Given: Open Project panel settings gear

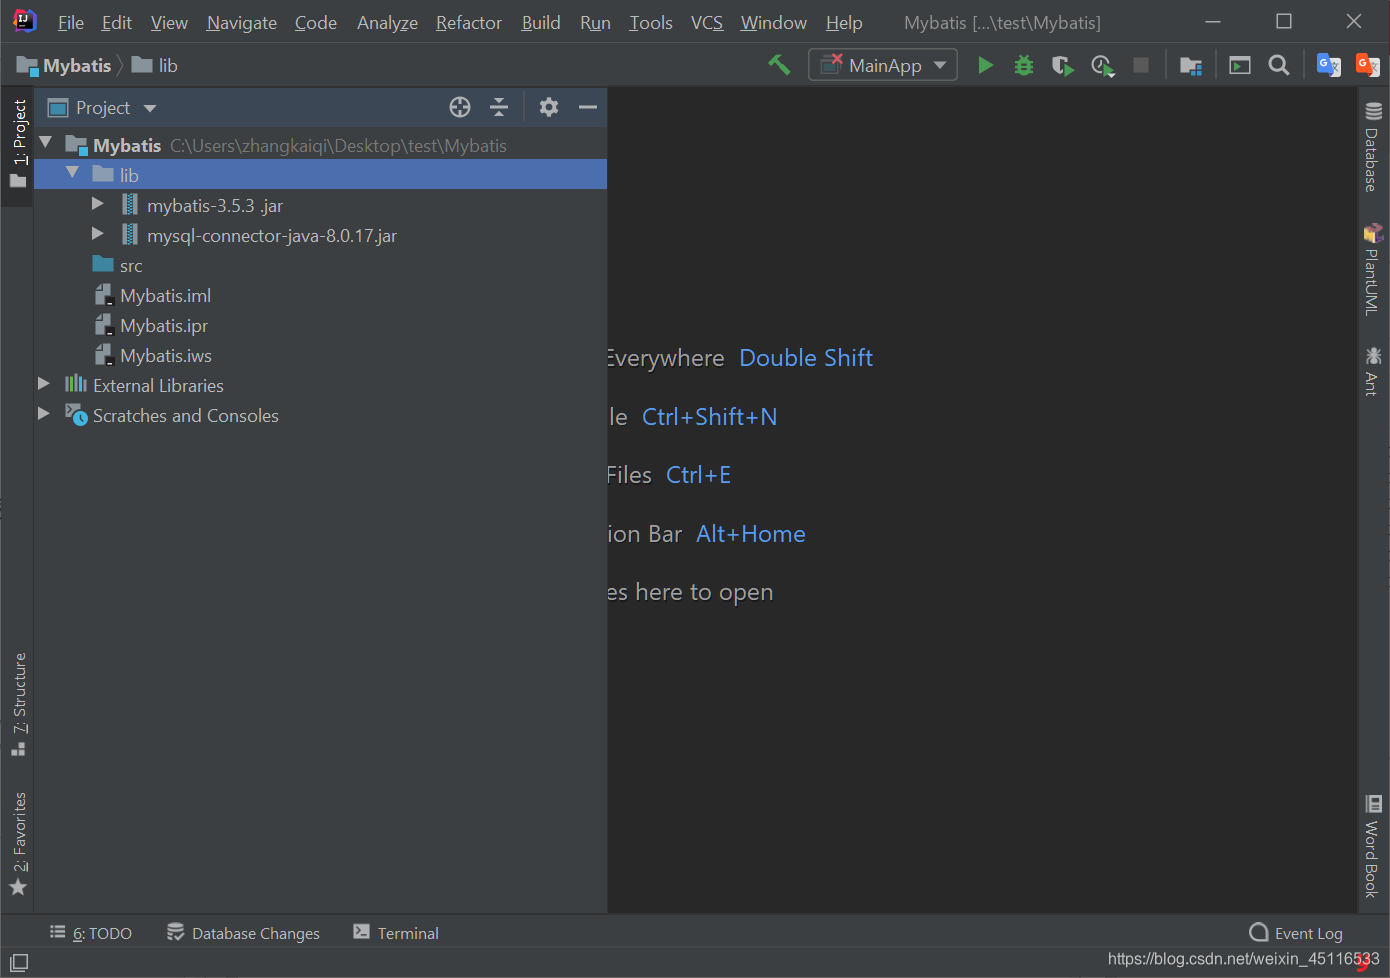Looking at the screenshot, I should [x=549, y=107].
